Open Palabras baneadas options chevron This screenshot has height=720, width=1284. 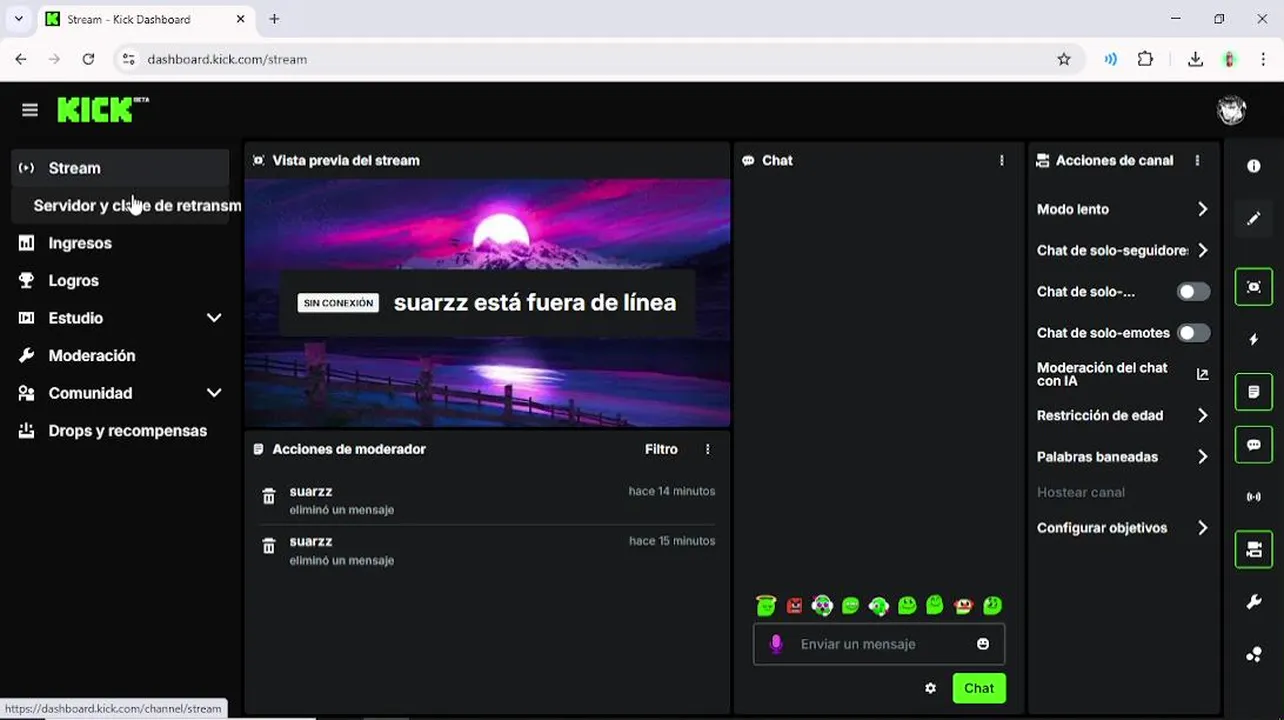1203,457
